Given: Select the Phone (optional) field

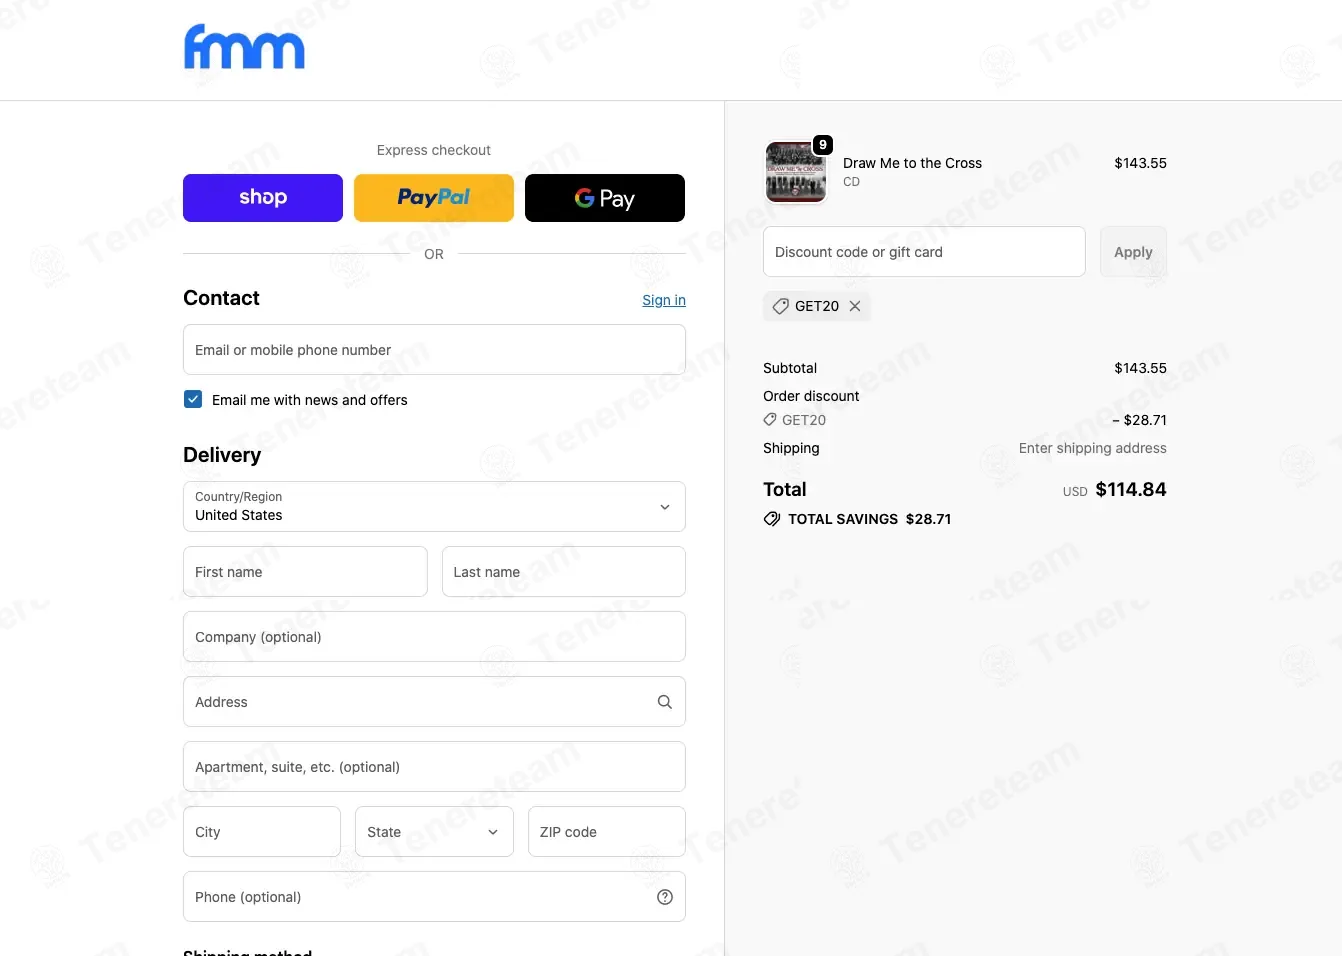Looking at the screenshot, I should pos(434,897).
